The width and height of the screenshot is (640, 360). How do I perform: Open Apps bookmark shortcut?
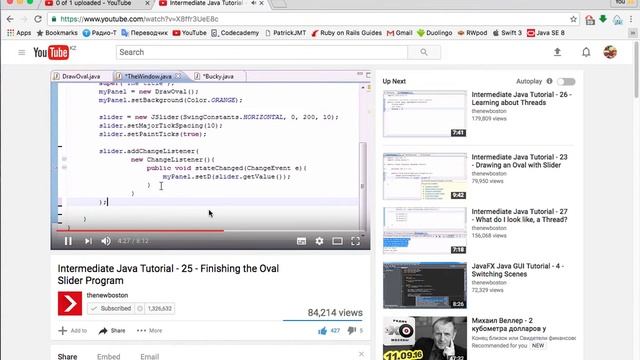[19, 33]
